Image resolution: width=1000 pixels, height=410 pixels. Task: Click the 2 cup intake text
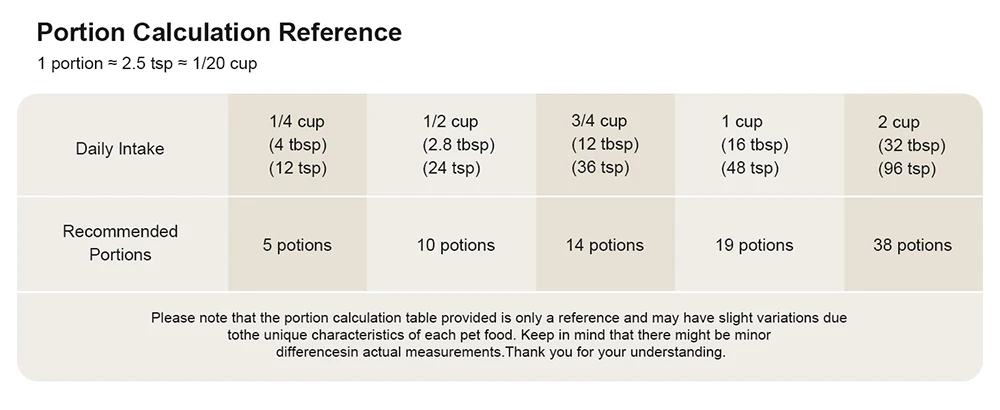tap(898, 122)
